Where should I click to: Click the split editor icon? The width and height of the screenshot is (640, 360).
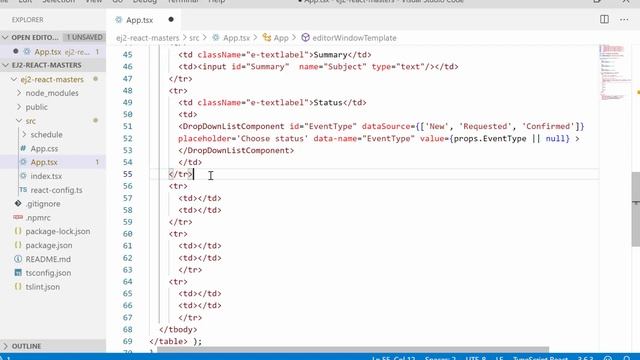pyautogui.click(x=604, y=20)
